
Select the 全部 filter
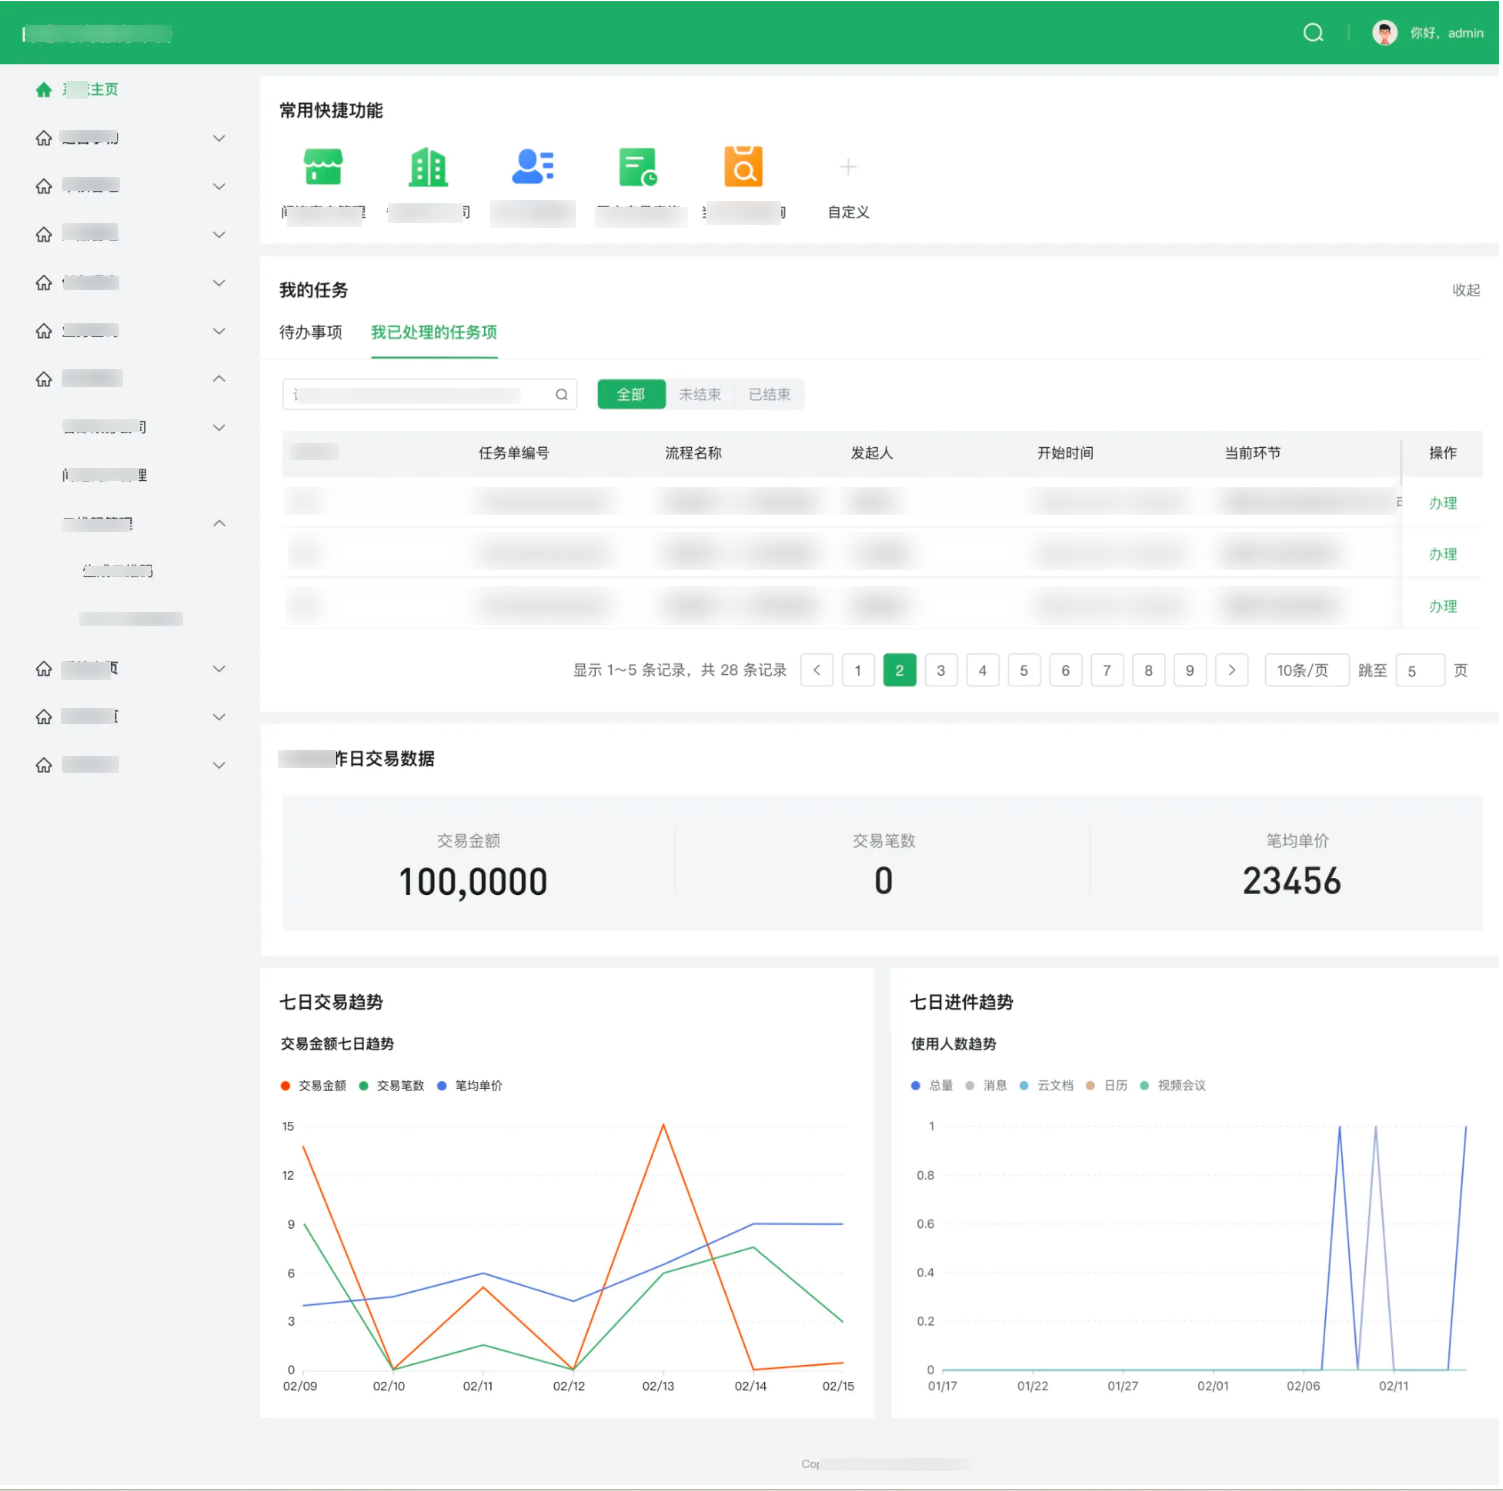pos(631,394)
